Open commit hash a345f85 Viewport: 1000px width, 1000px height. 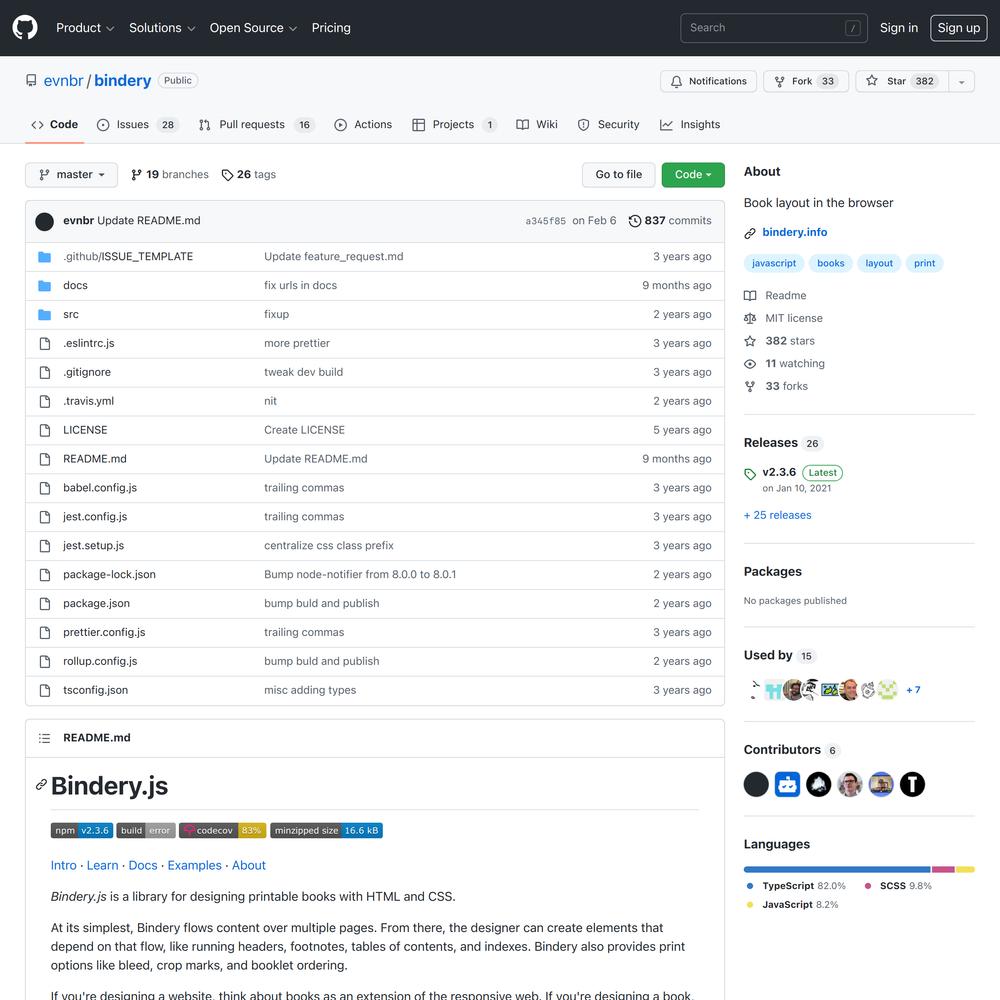(x=545, y=221)
